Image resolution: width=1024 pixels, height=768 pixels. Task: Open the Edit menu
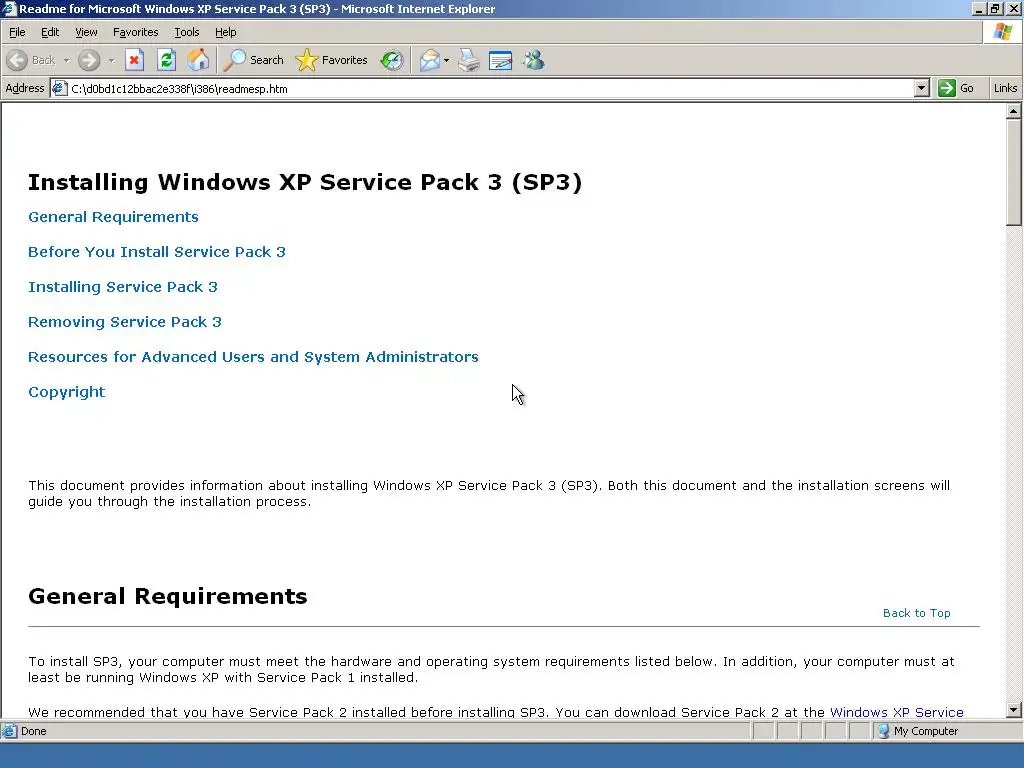tap(50, 32)
